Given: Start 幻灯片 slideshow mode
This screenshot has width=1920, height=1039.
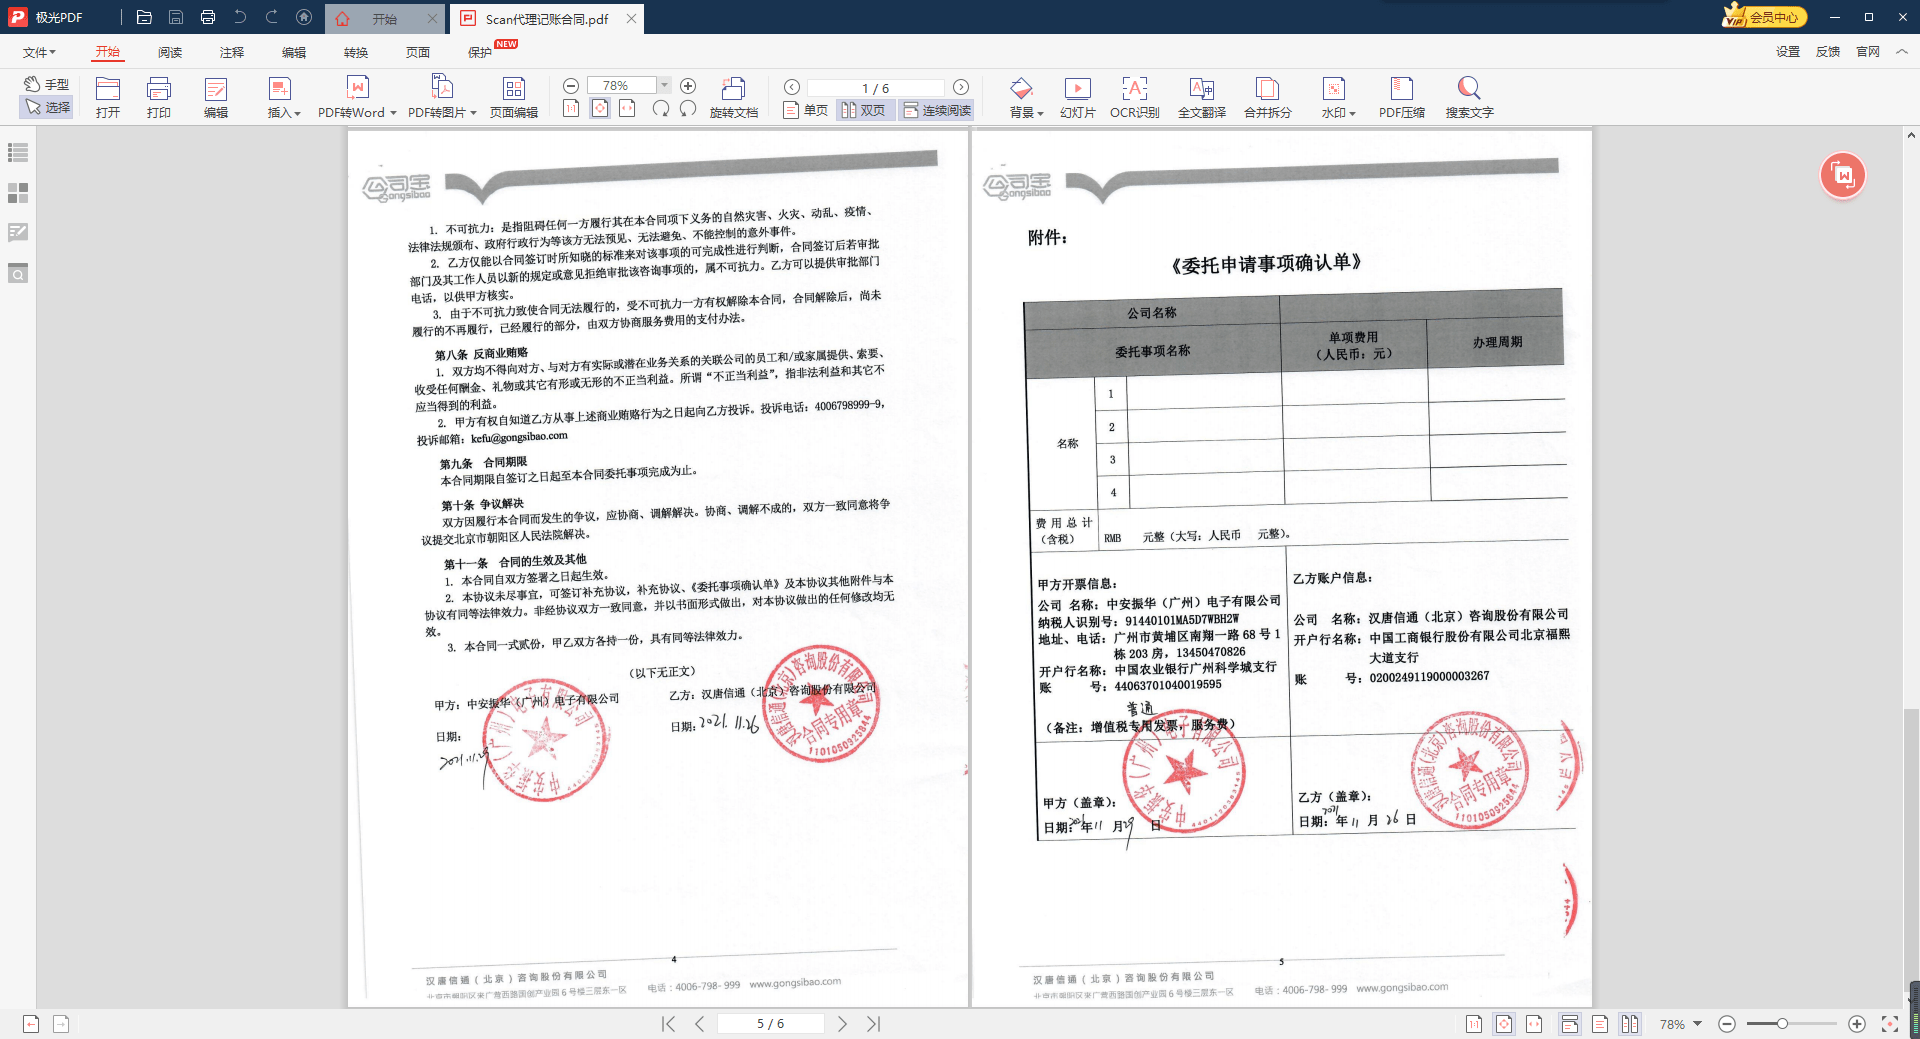Looking at the screenshot, I should 1077,97.
